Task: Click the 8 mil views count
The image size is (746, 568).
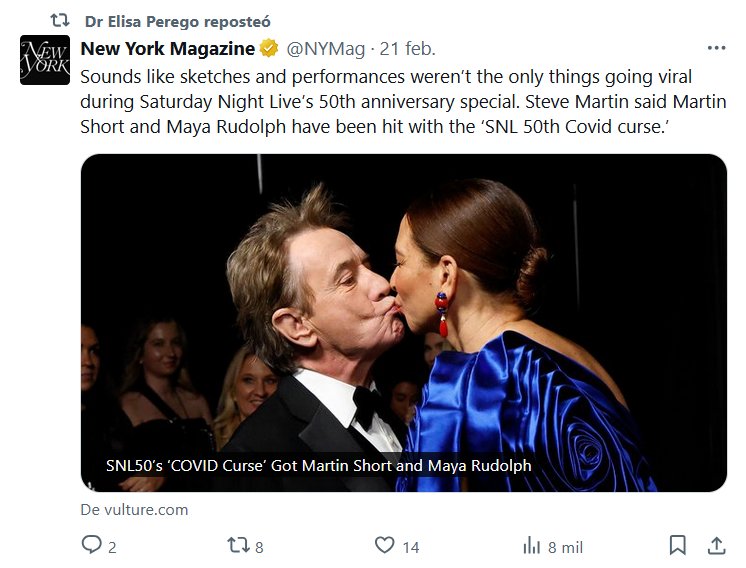Action: click(x=565, y=547)
